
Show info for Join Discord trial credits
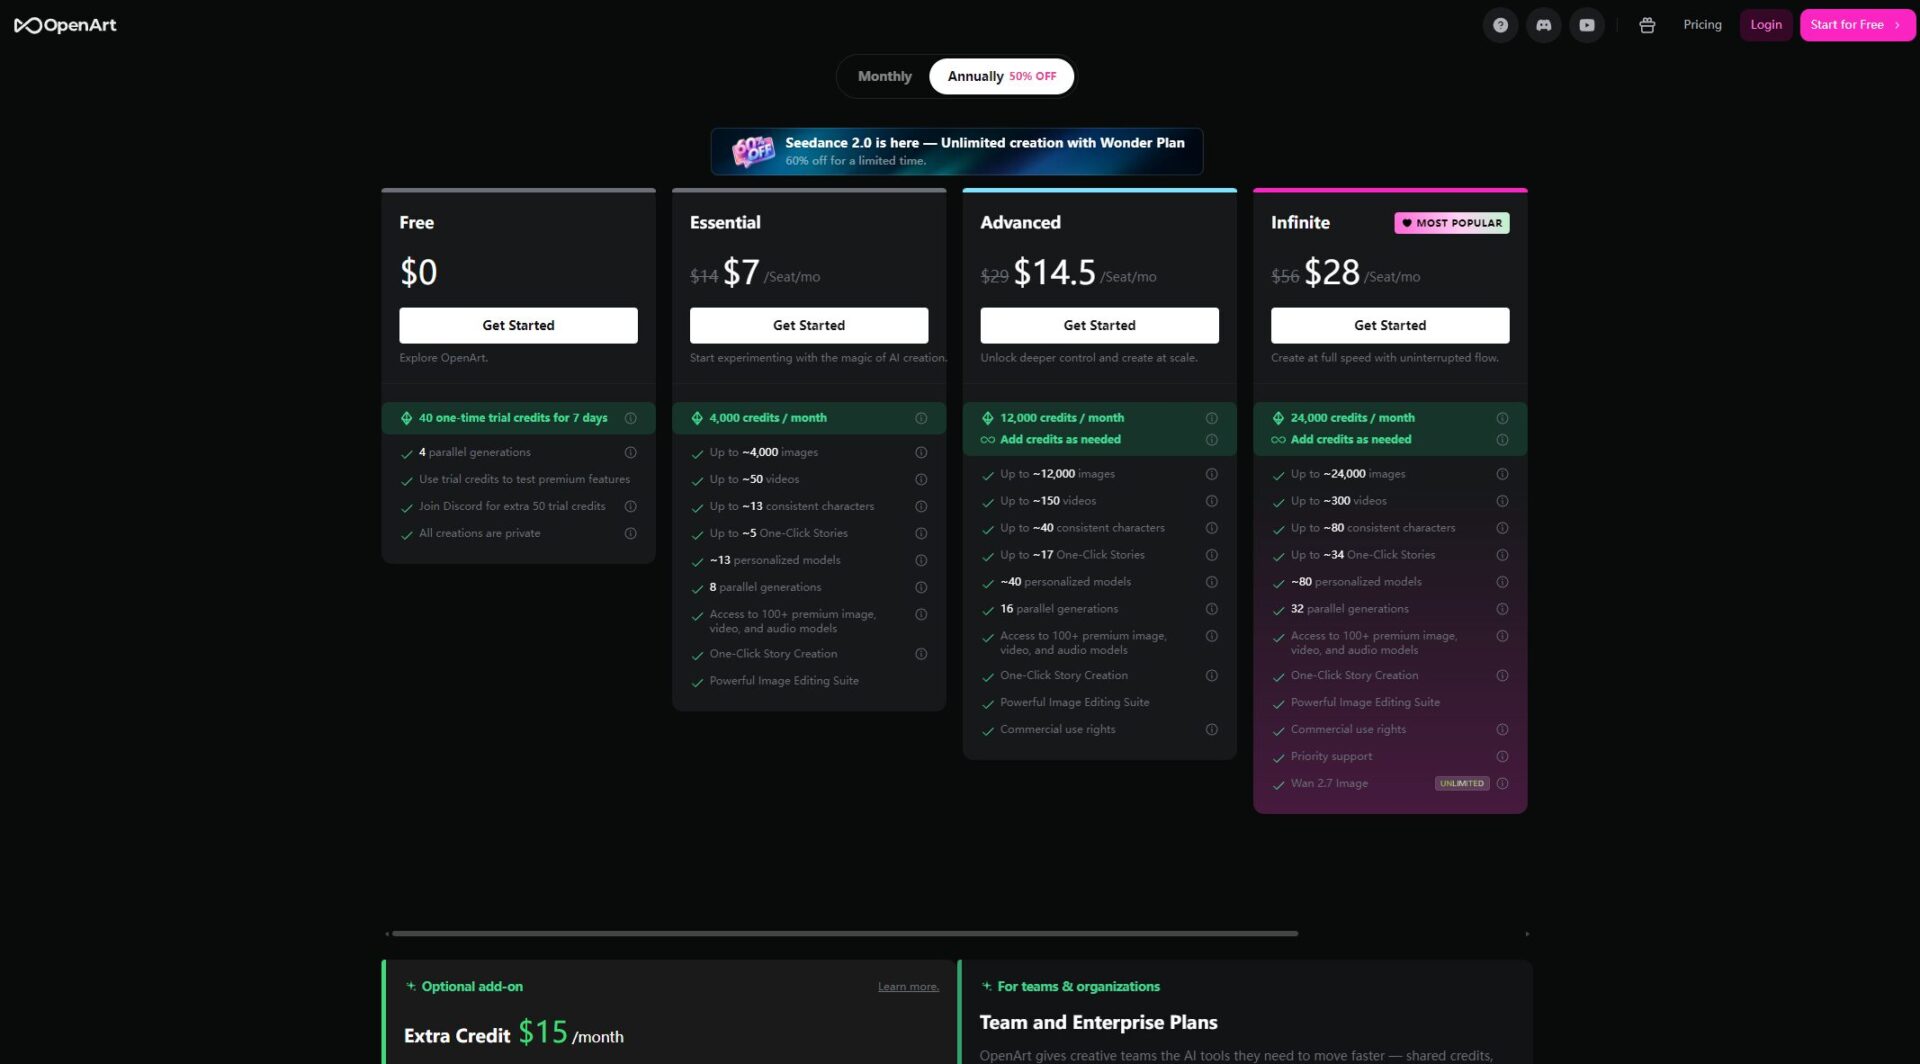(630, 506)
